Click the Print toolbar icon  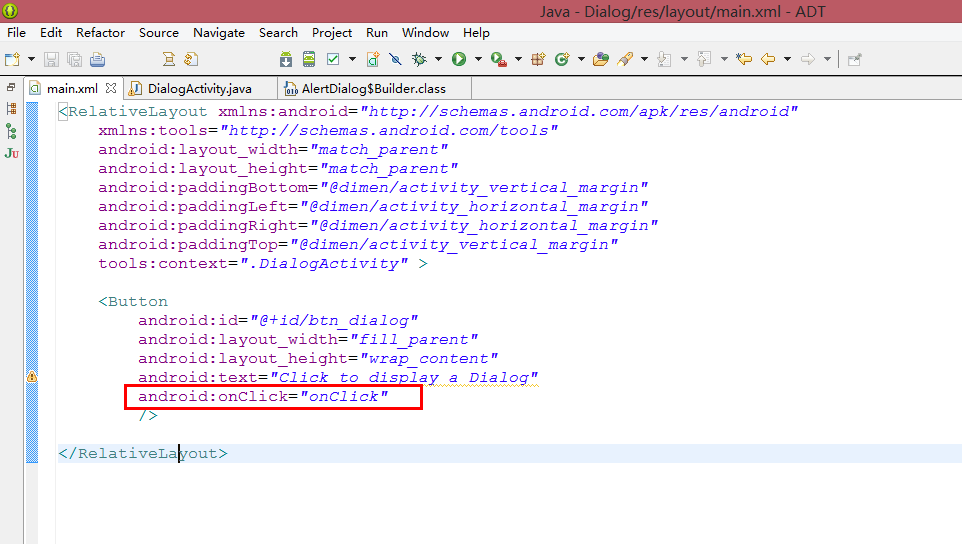point(98,59)
